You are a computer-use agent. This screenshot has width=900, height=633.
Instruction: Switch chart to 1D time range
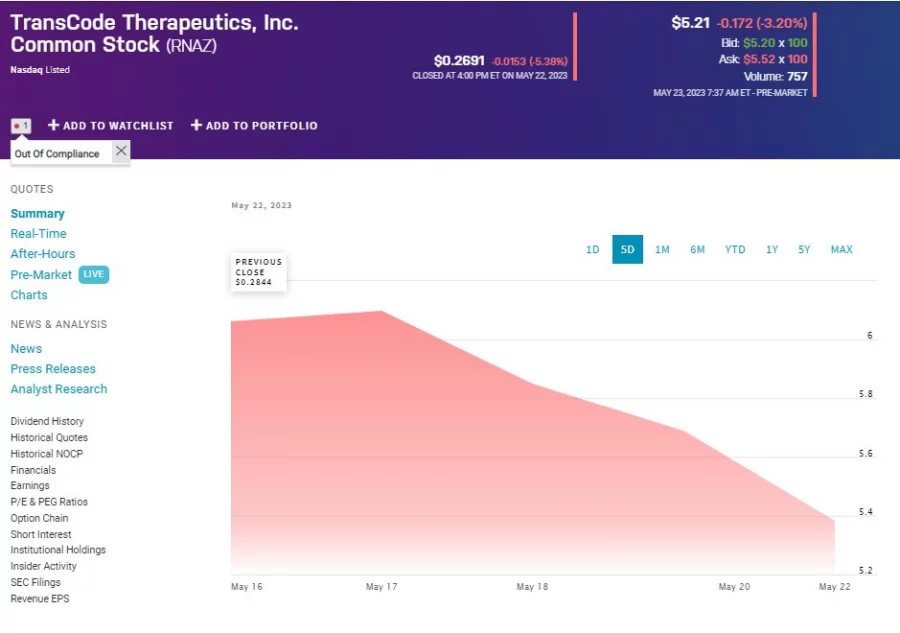(592, 249)
